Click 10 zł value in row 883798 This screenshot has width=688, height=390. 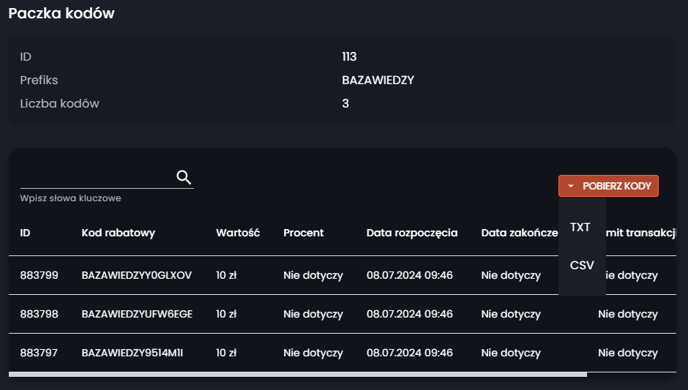[226, 314]
